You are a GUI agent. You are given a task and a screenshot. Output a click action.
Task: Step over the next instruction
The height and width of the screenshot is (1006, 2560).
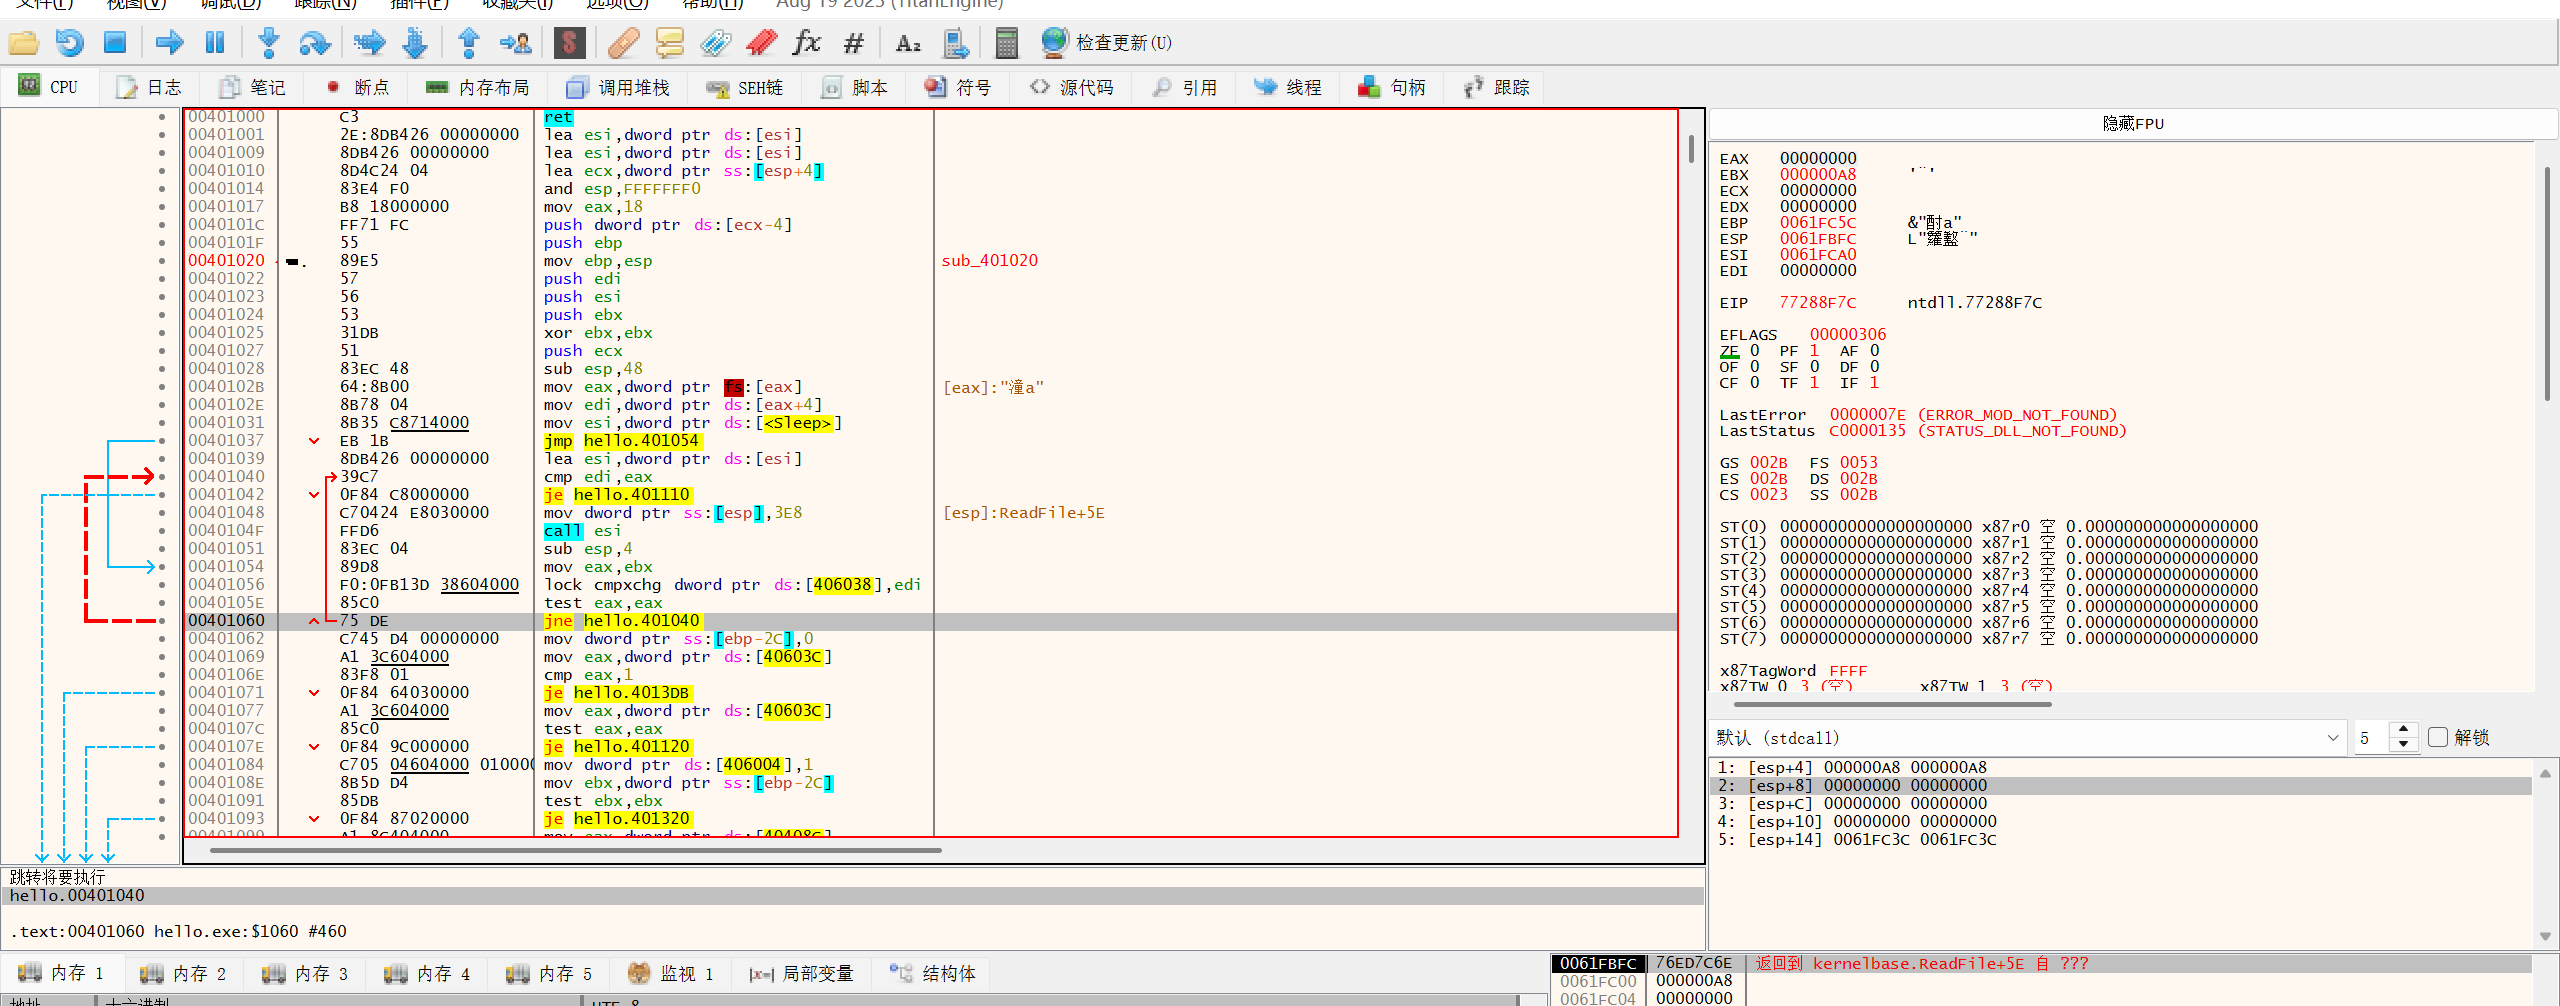[314, 43]
